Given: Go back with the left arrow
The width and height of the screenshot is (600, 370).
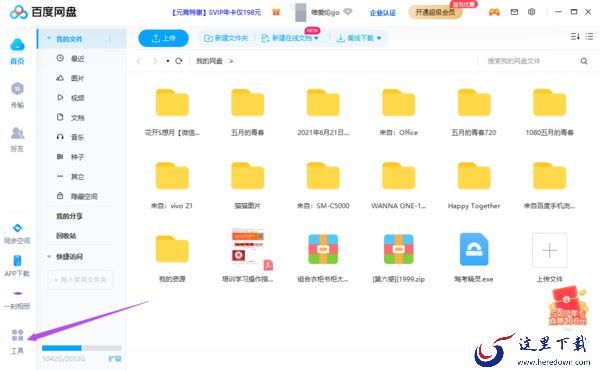Looking at the screenshot, I should pyautogui.click(x=139, y=61).
